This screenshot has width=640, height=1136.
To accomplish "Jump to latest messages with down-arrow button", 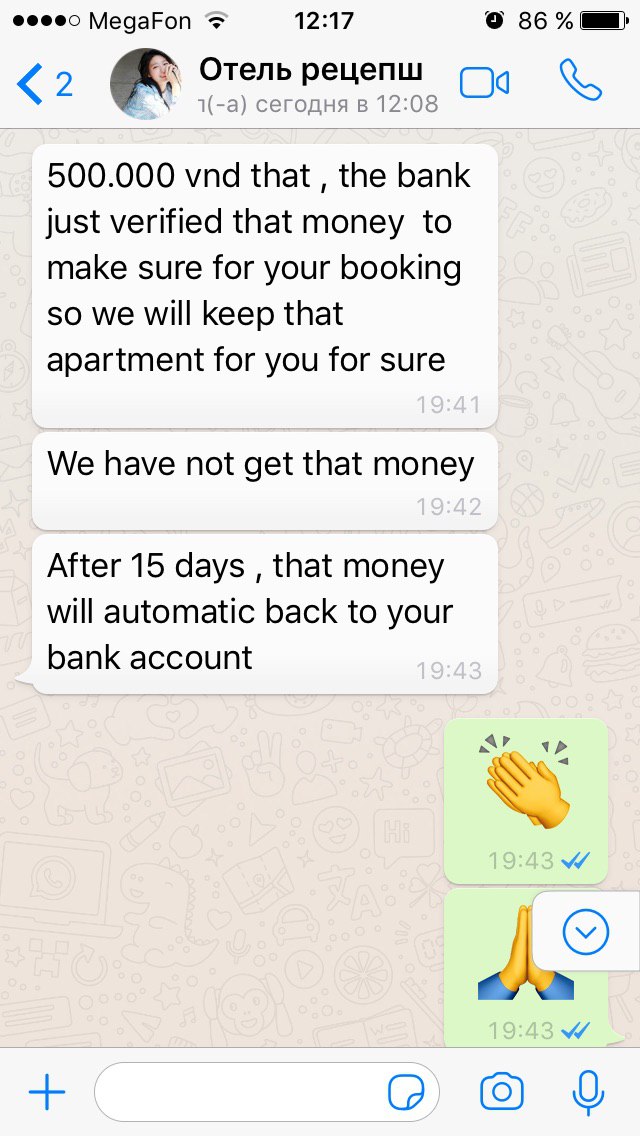I will [x=586, y=931].
